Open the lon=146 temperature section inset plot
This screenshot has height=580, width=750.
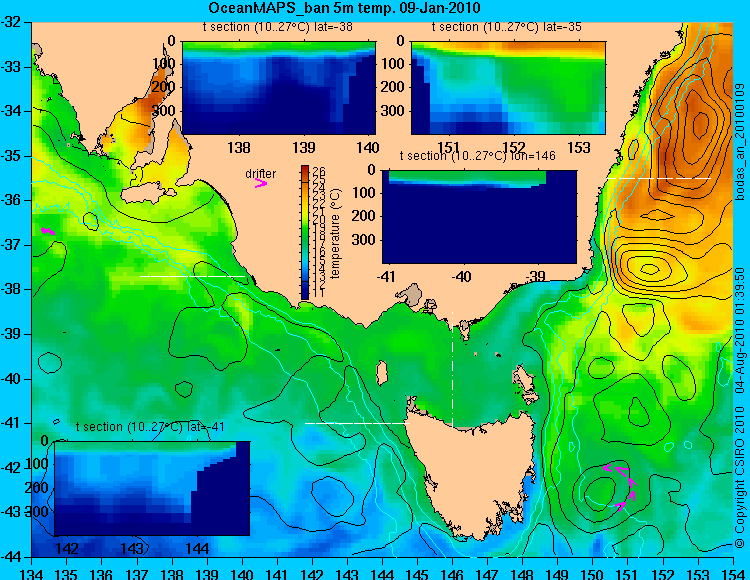(479, 217)
